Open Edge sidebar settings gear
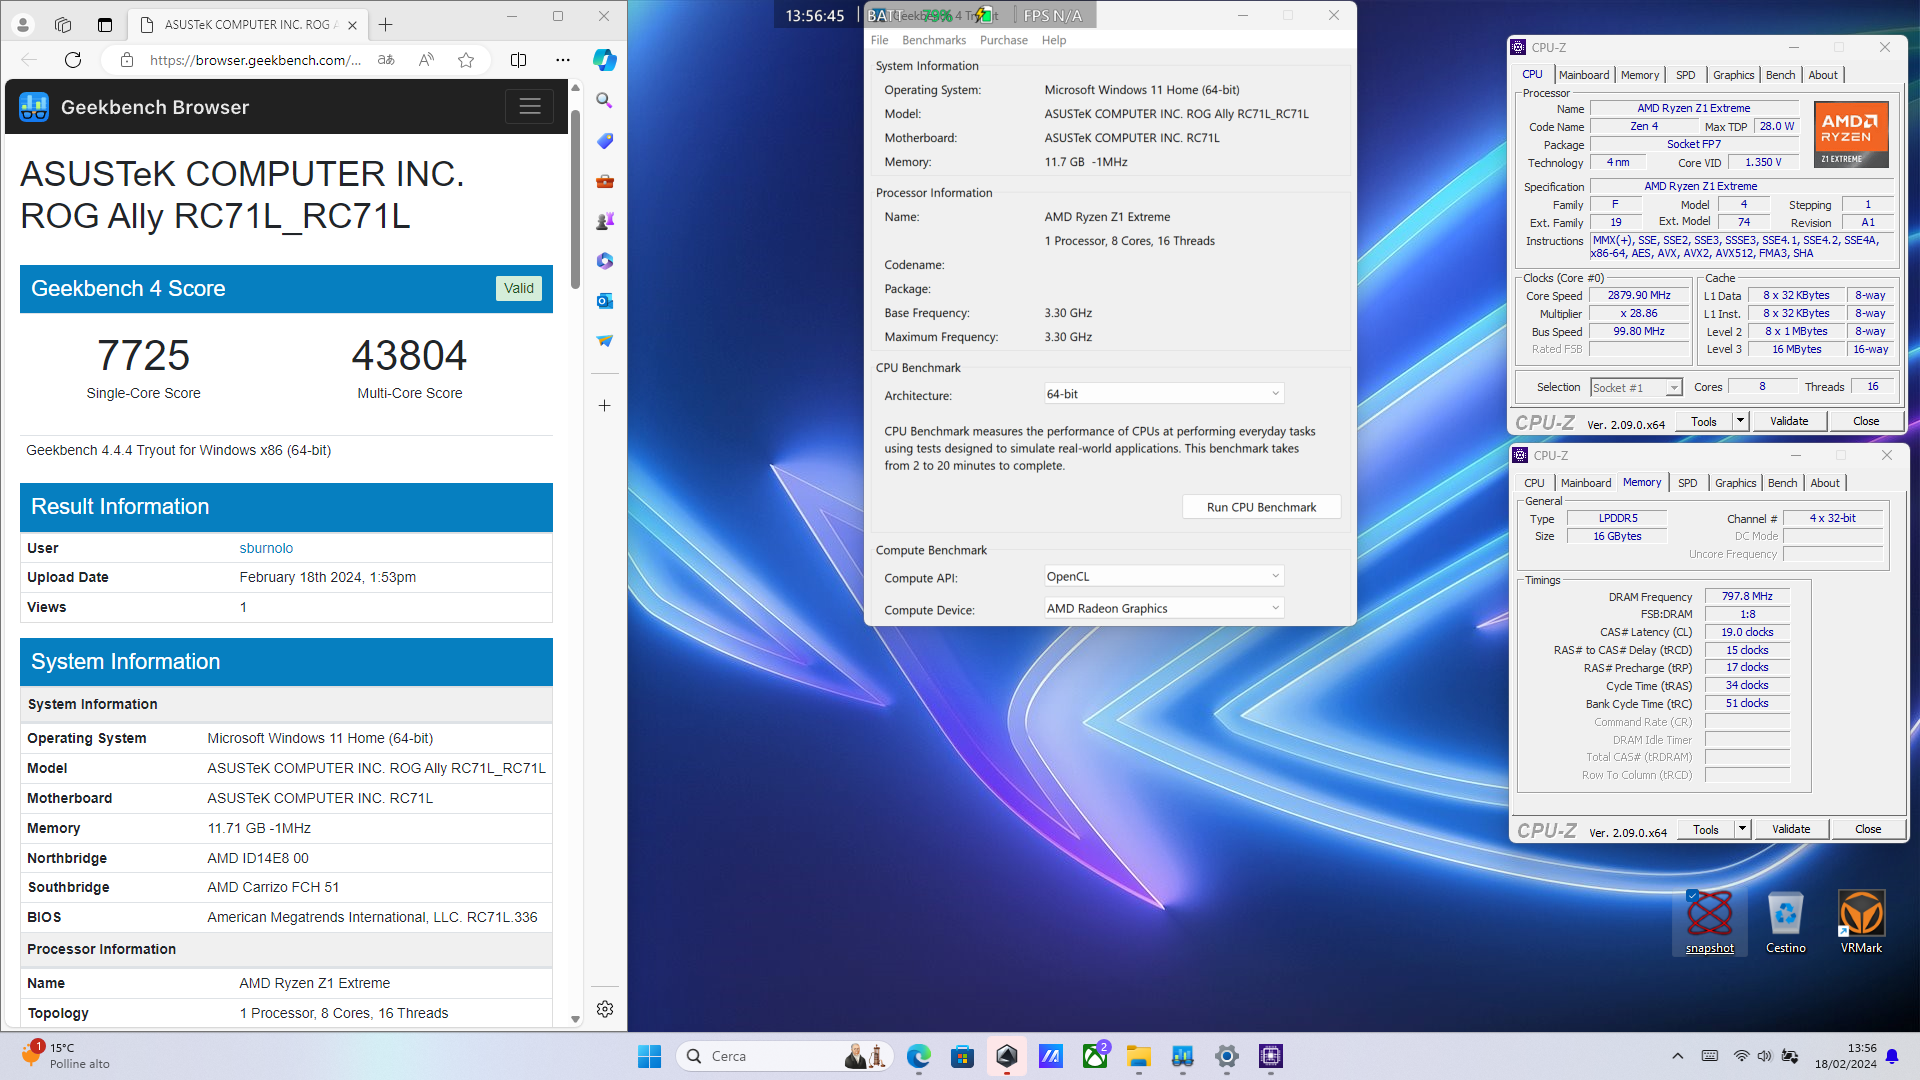This screenshot has width=1920, height=1080. tap(604, 1009)
